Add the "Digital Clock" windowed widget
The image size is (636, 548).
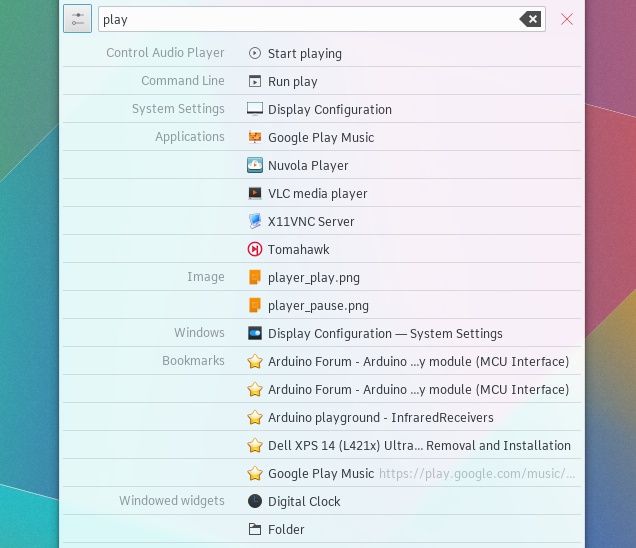[x=304, y=501]
